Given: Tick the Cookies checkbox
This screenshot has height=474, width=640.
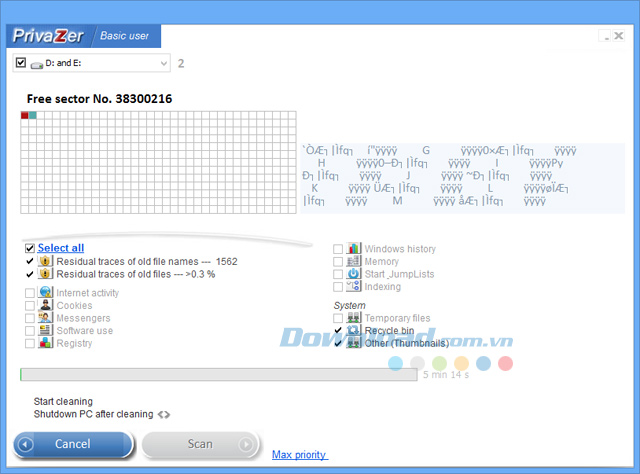Looking at the screenshot, I should pyautogui.click(x=30, y=305).
